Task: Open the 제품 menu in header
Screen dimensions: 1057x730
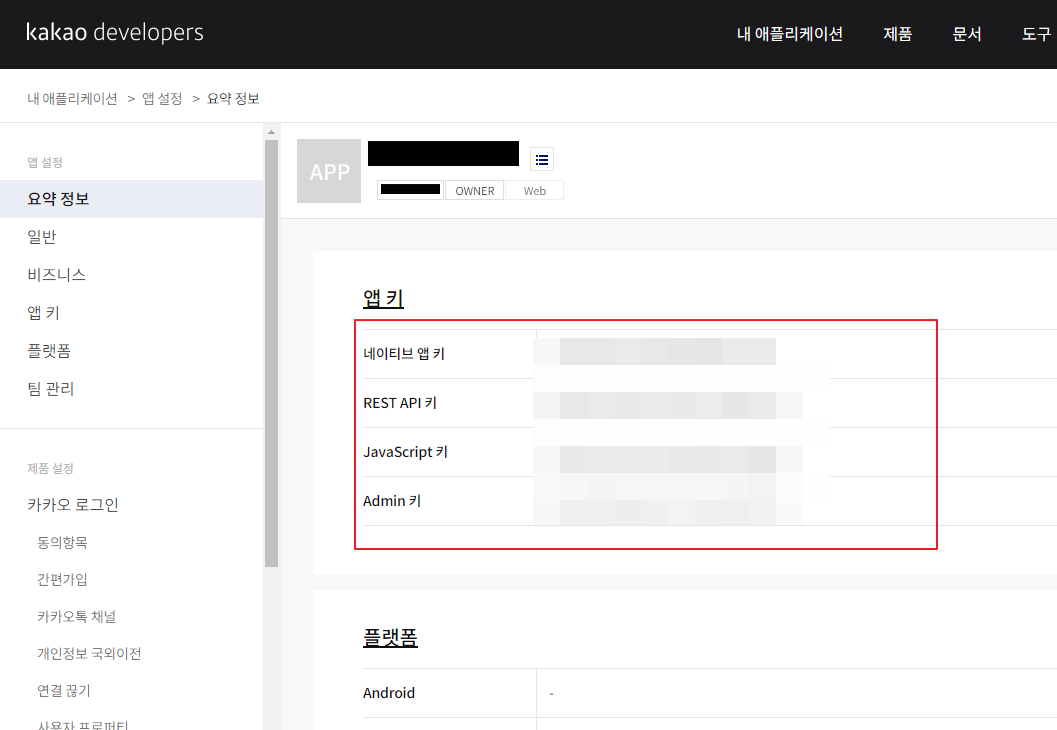Action: pos(897,34)
